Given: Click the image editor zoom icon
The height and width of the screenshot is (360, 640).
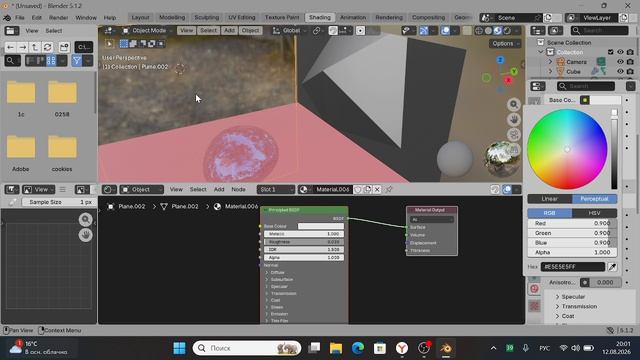Looking at the screenshot, I should click(x=85, y=220).
